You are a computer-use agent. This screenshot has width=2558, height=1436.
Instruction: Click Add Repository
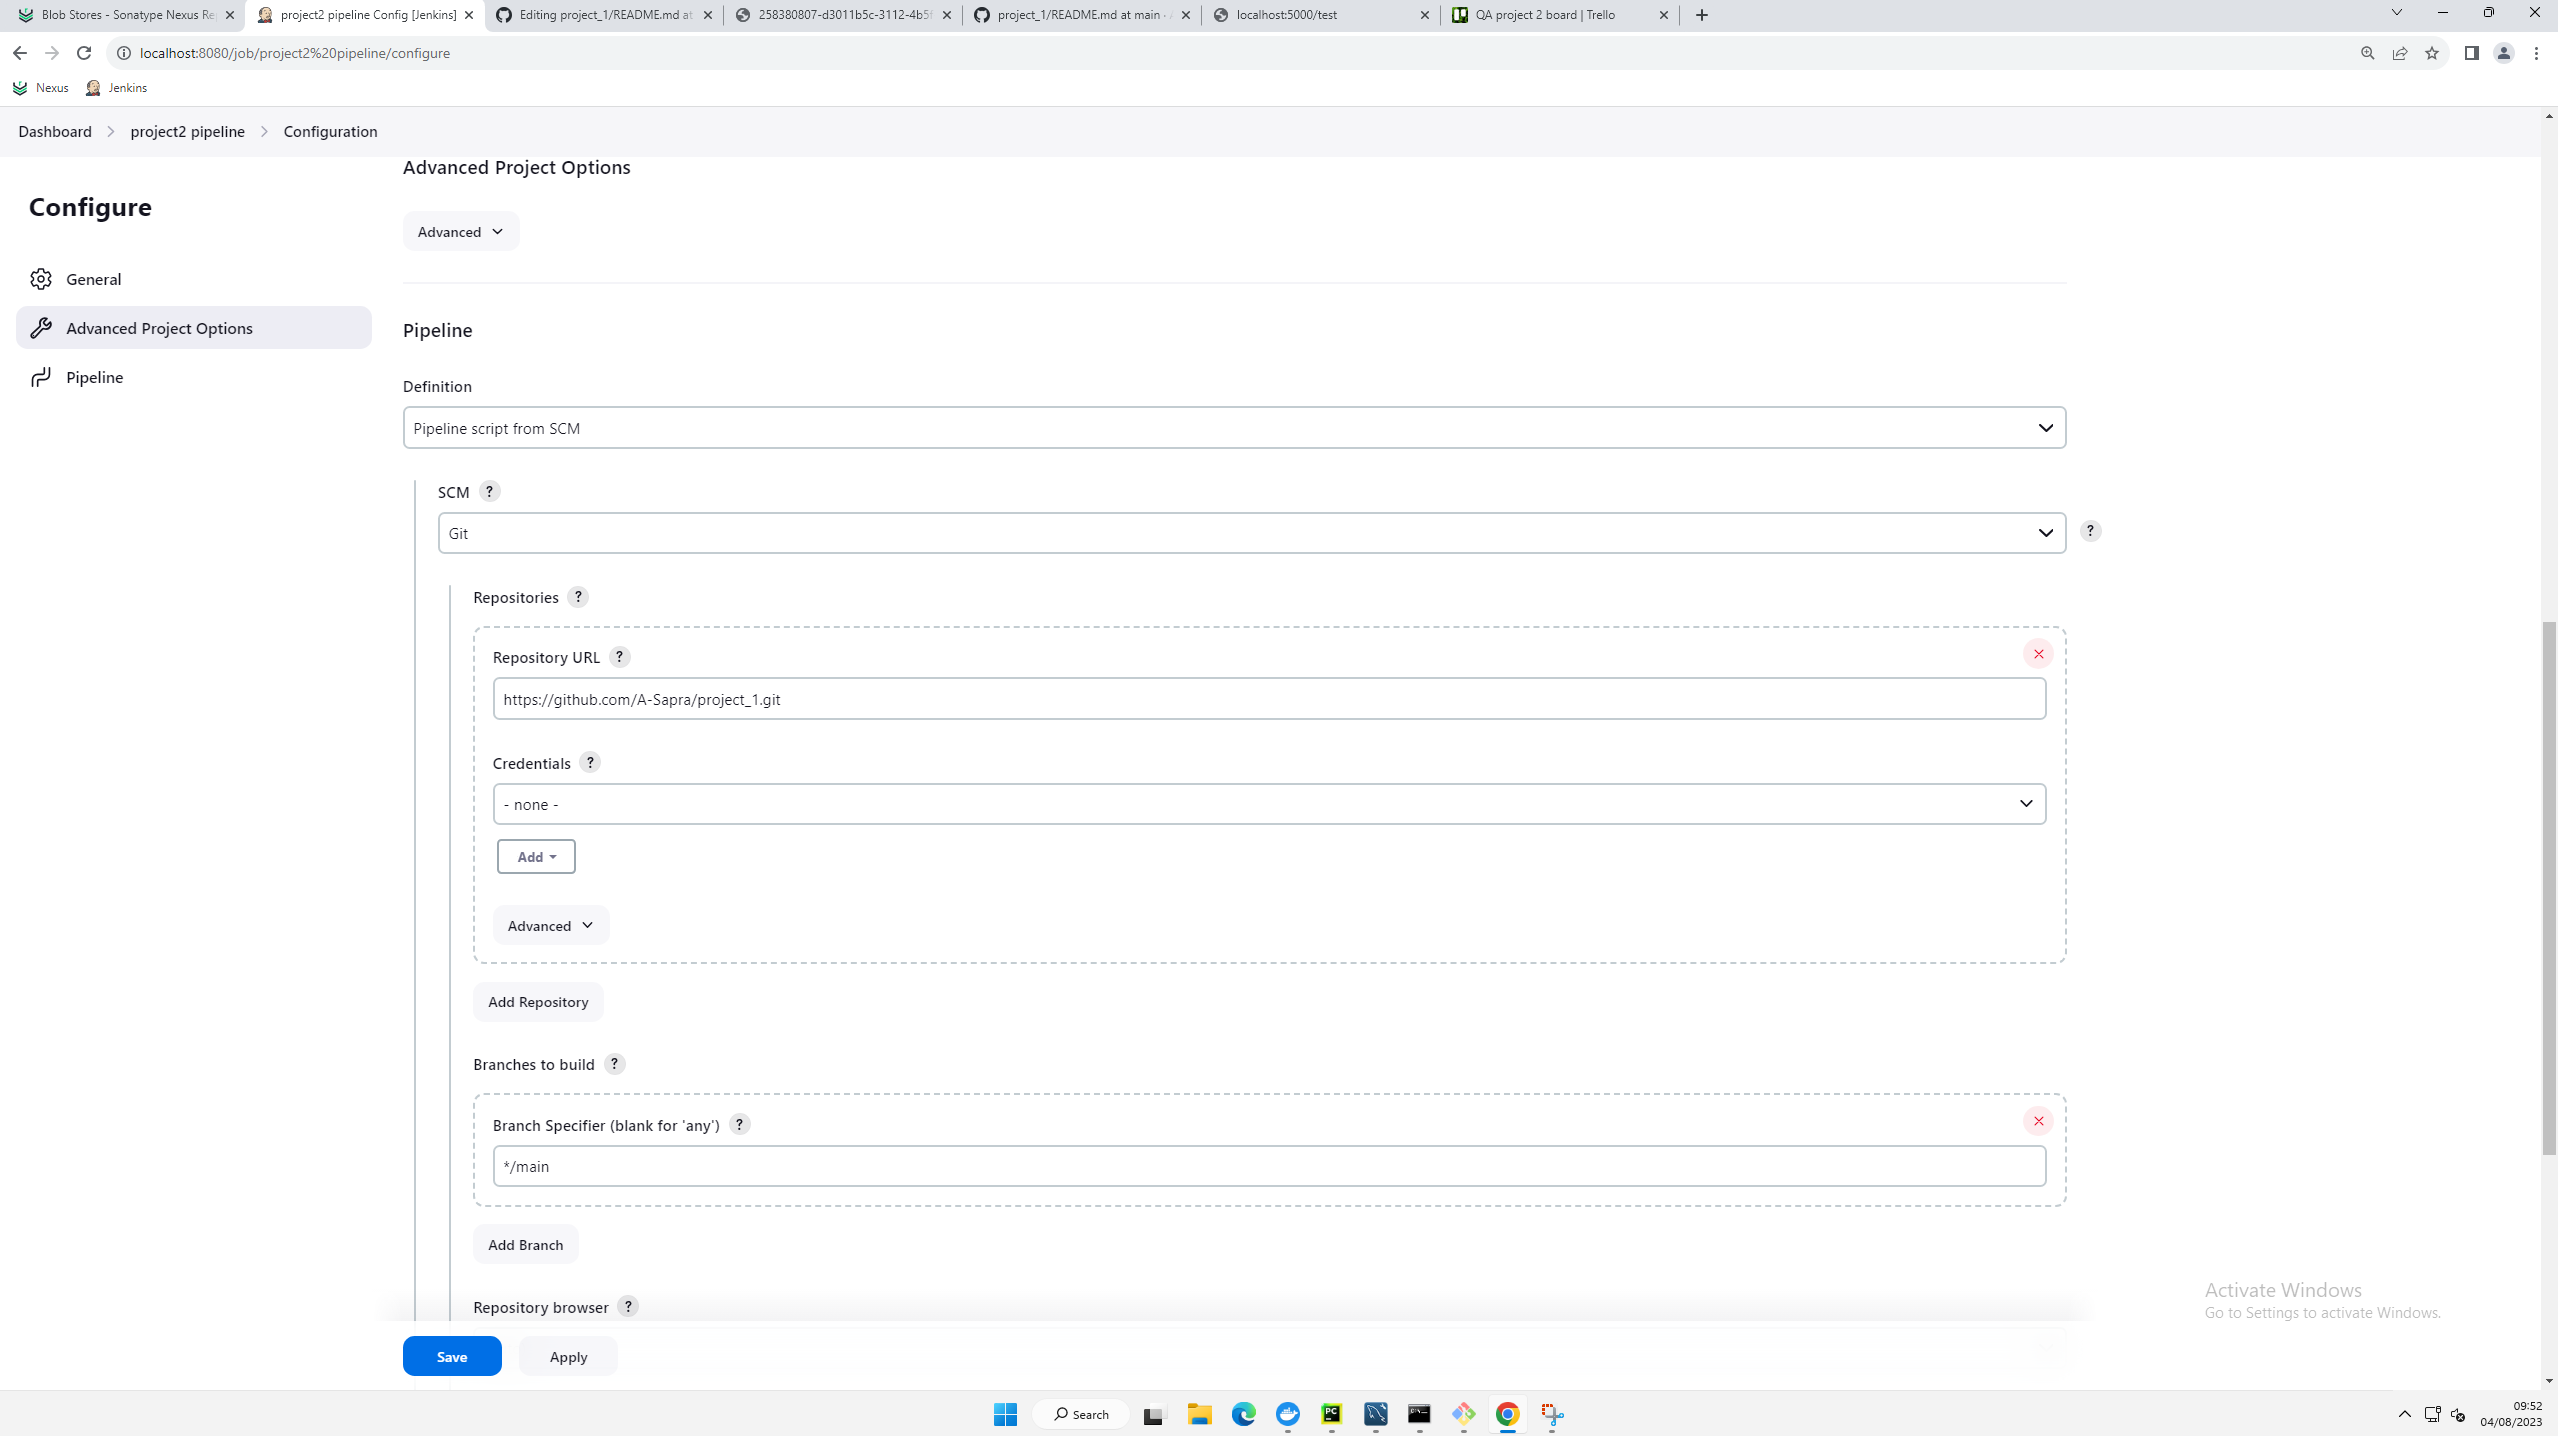[538, 1001]
